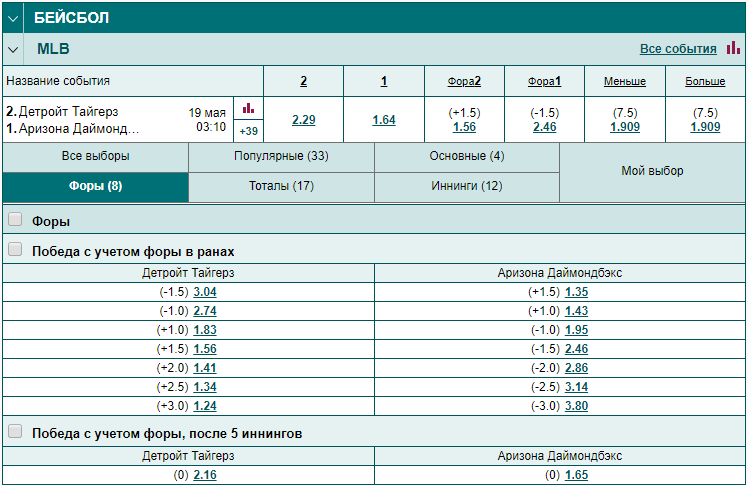Click the 19 мая 03:10 date text
The width and height of the screenshot is (748, 485).
(207, 120)
